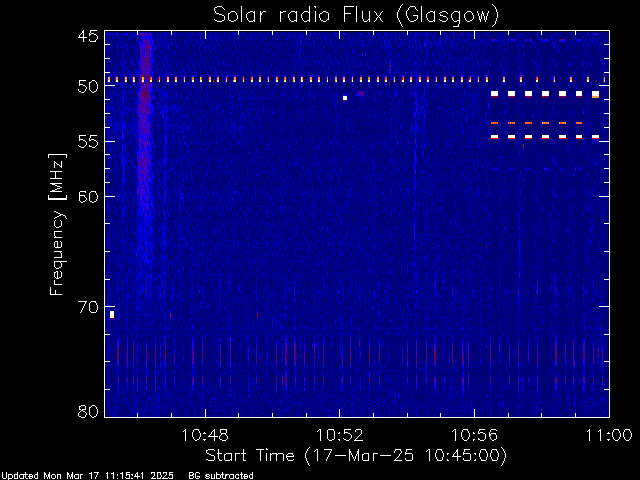Click the "Solar radio Flux (Glasgow)" title
640x480 pixels.
[356, 16]
